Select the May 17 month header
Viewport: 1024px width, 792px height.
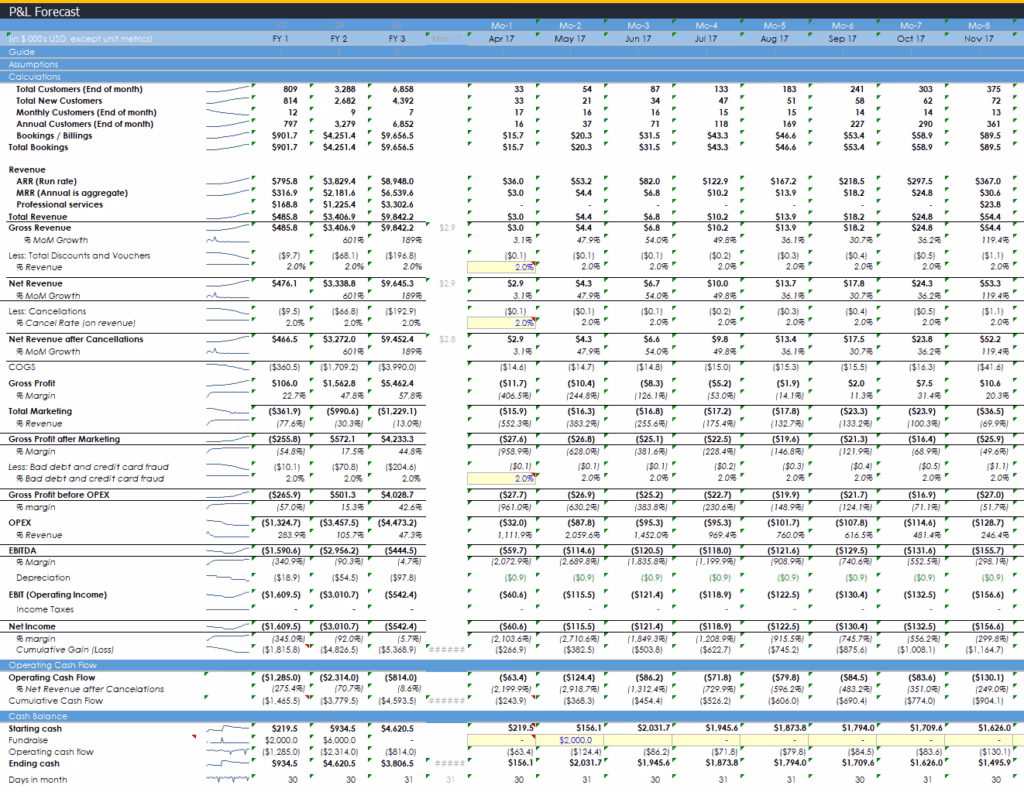coord(569,39)
